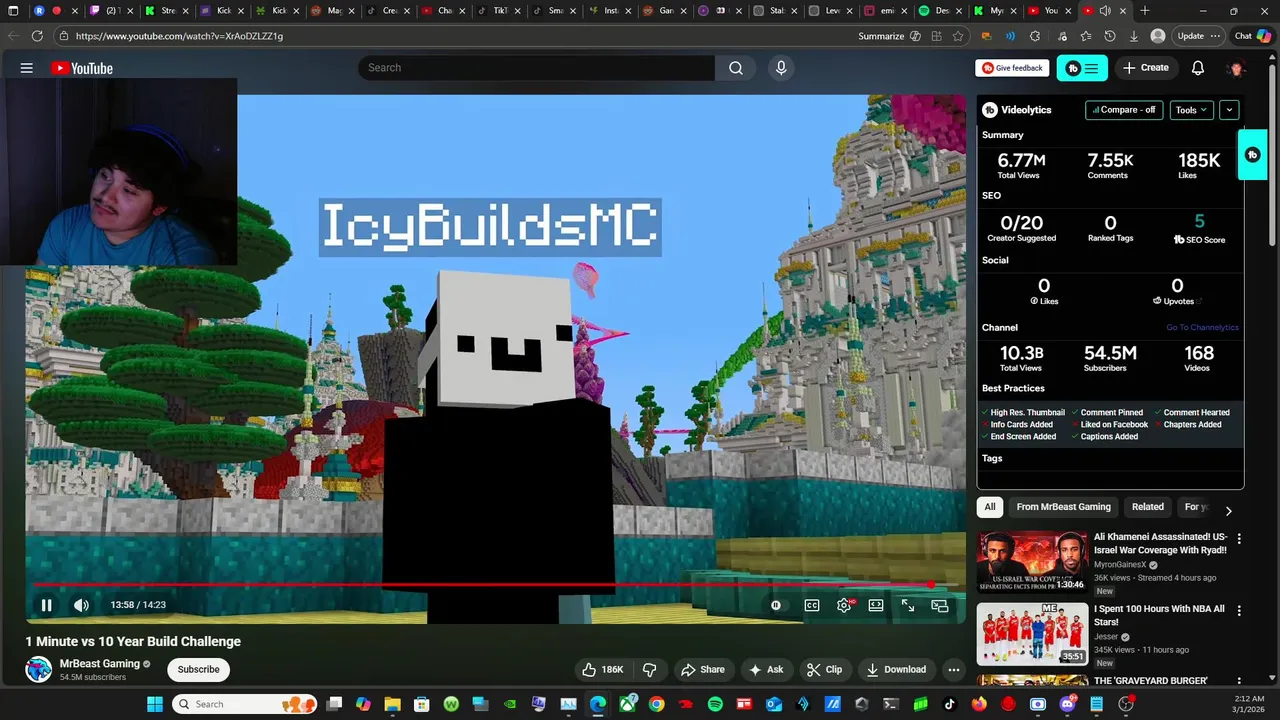Open the Tools dropdown in Videolytics
1280x720 pixels.
tap(1191, 110)
